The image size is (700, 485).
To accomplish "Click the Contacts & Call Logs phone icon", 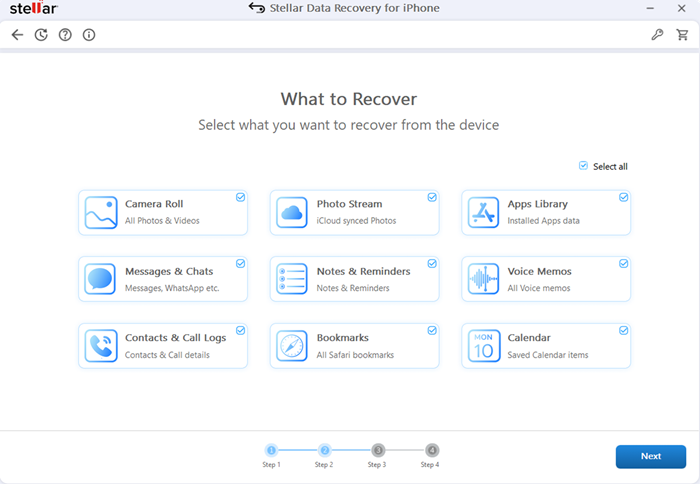I will pos(101,346).
